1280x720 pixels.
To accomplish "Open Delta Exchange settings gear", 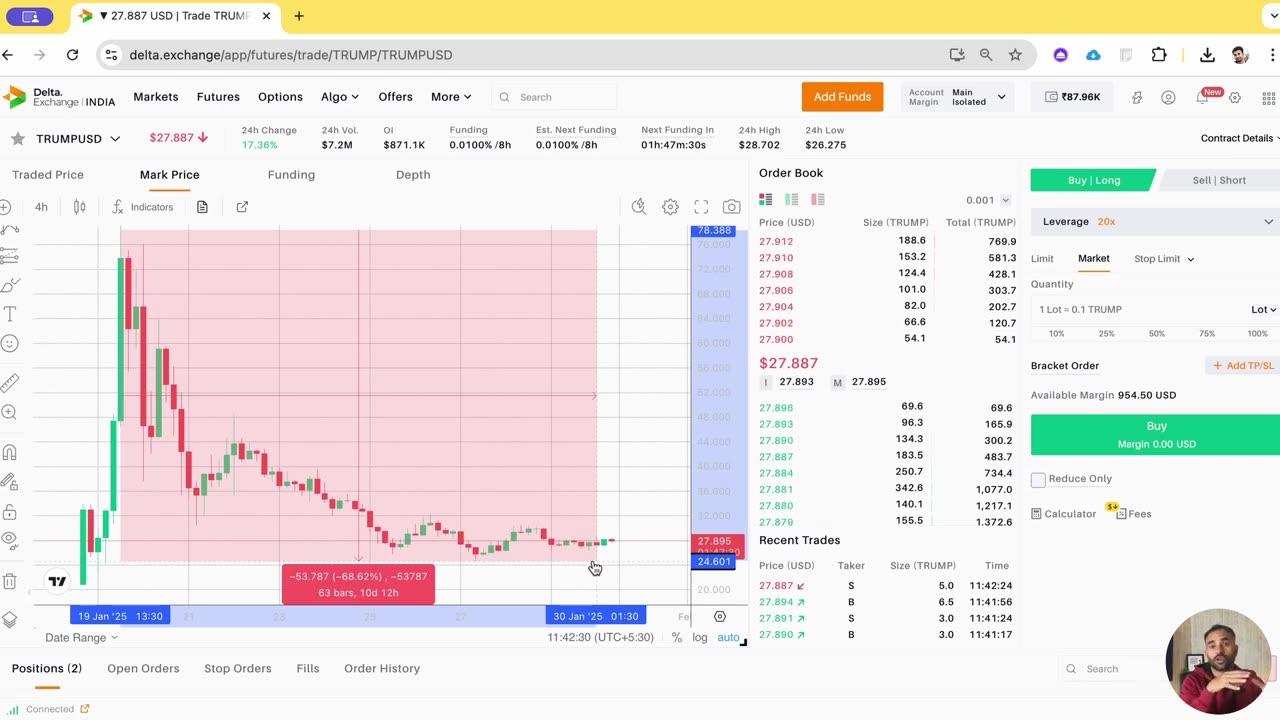I will tap(1235, 97).
